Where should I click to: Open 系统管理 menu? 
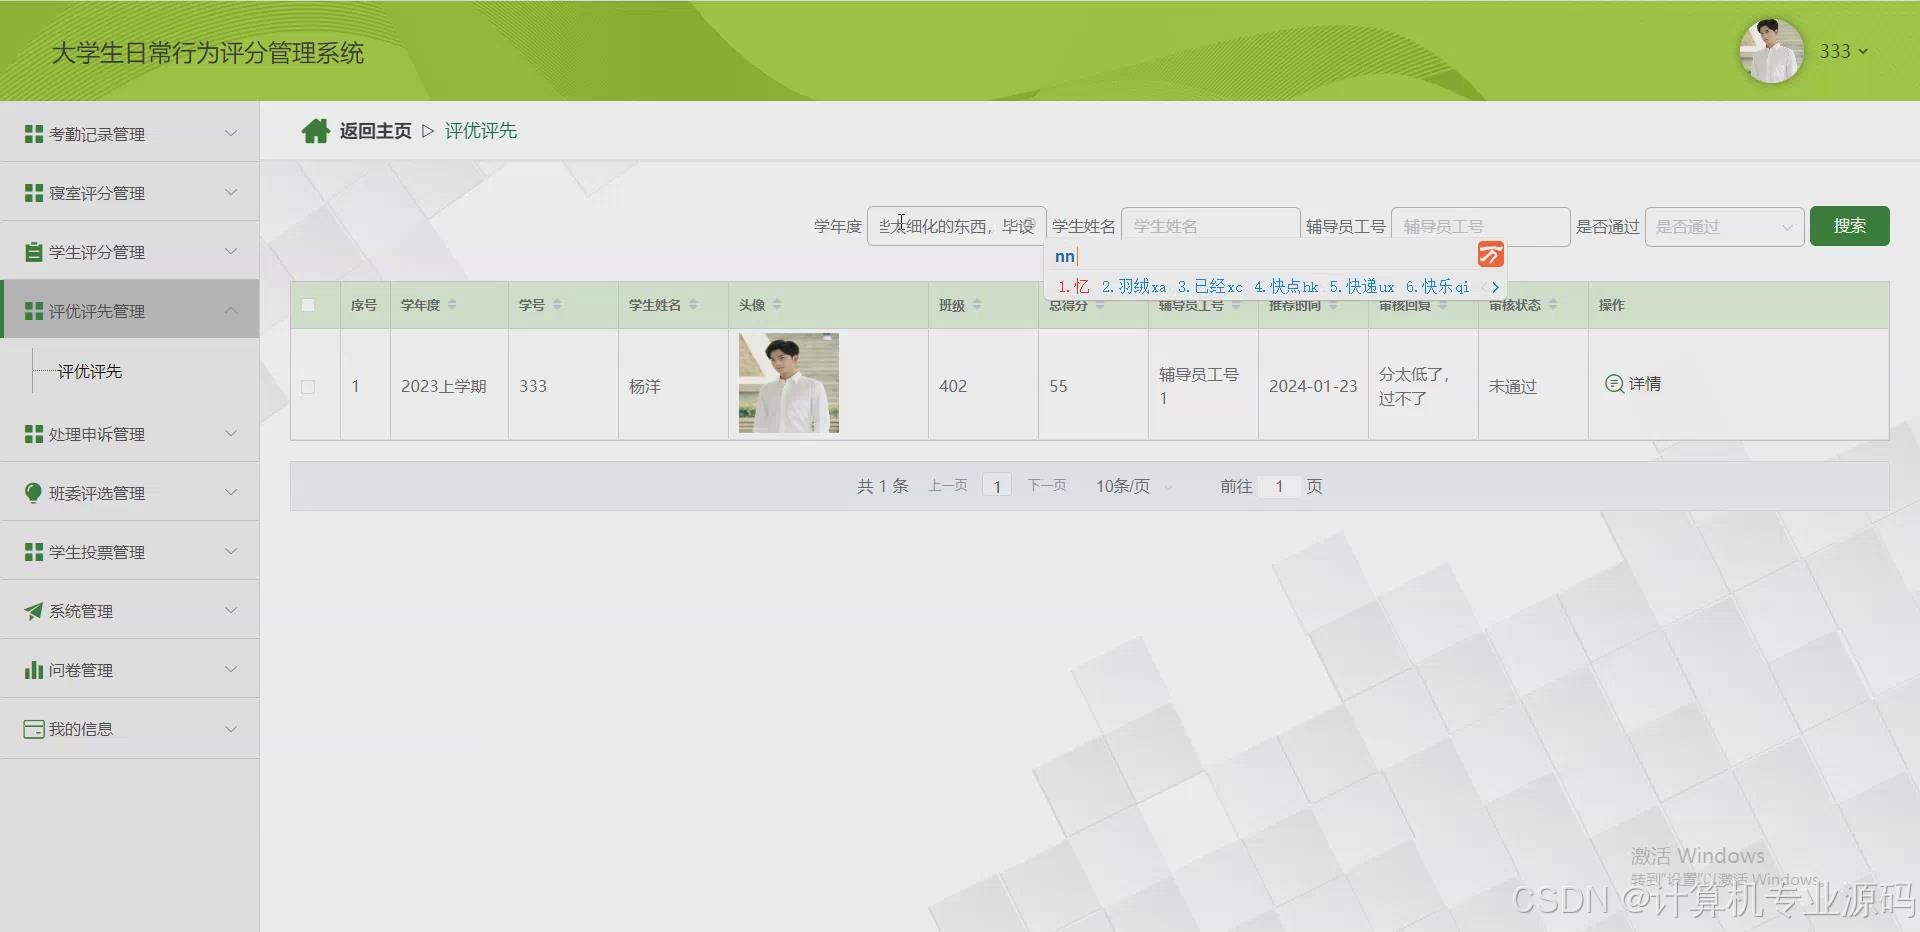130,611
